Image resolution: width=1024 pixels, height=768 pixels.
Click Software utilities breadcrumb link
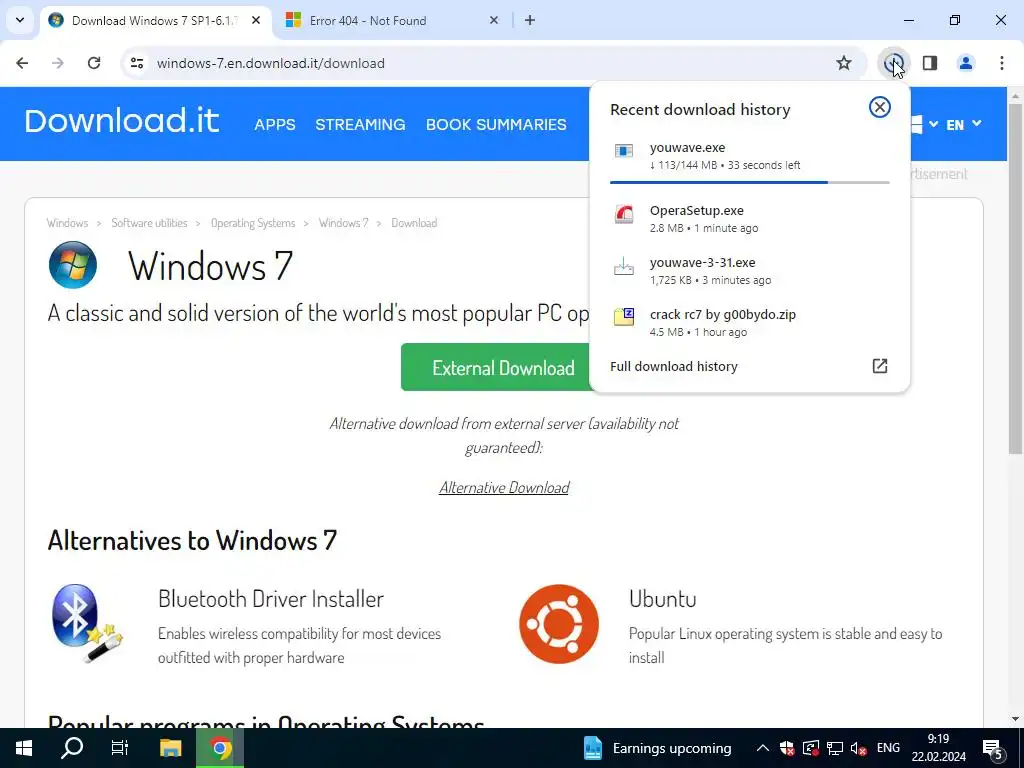pyautogui.click(x=149, y=223)
